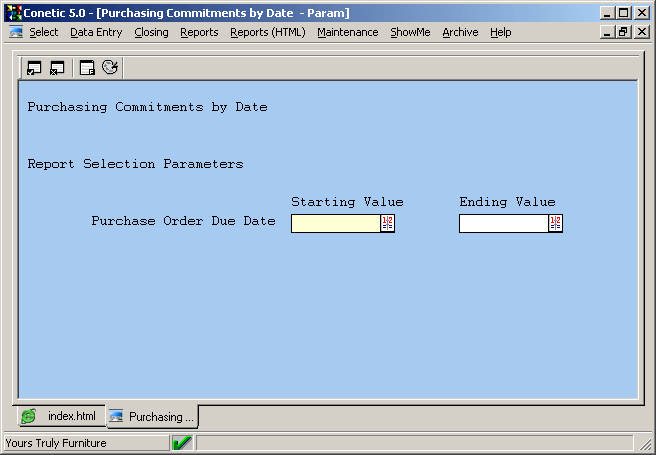Screen dimensions: 656x455
Task: Open date picker for Ending Value
Action: pos(556,223)
